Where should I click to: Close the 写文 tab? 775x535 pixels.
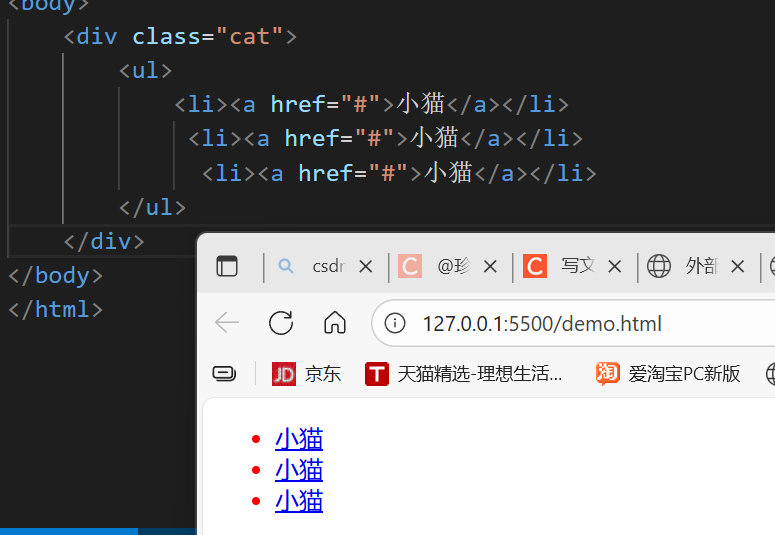(x=615, y=267)
